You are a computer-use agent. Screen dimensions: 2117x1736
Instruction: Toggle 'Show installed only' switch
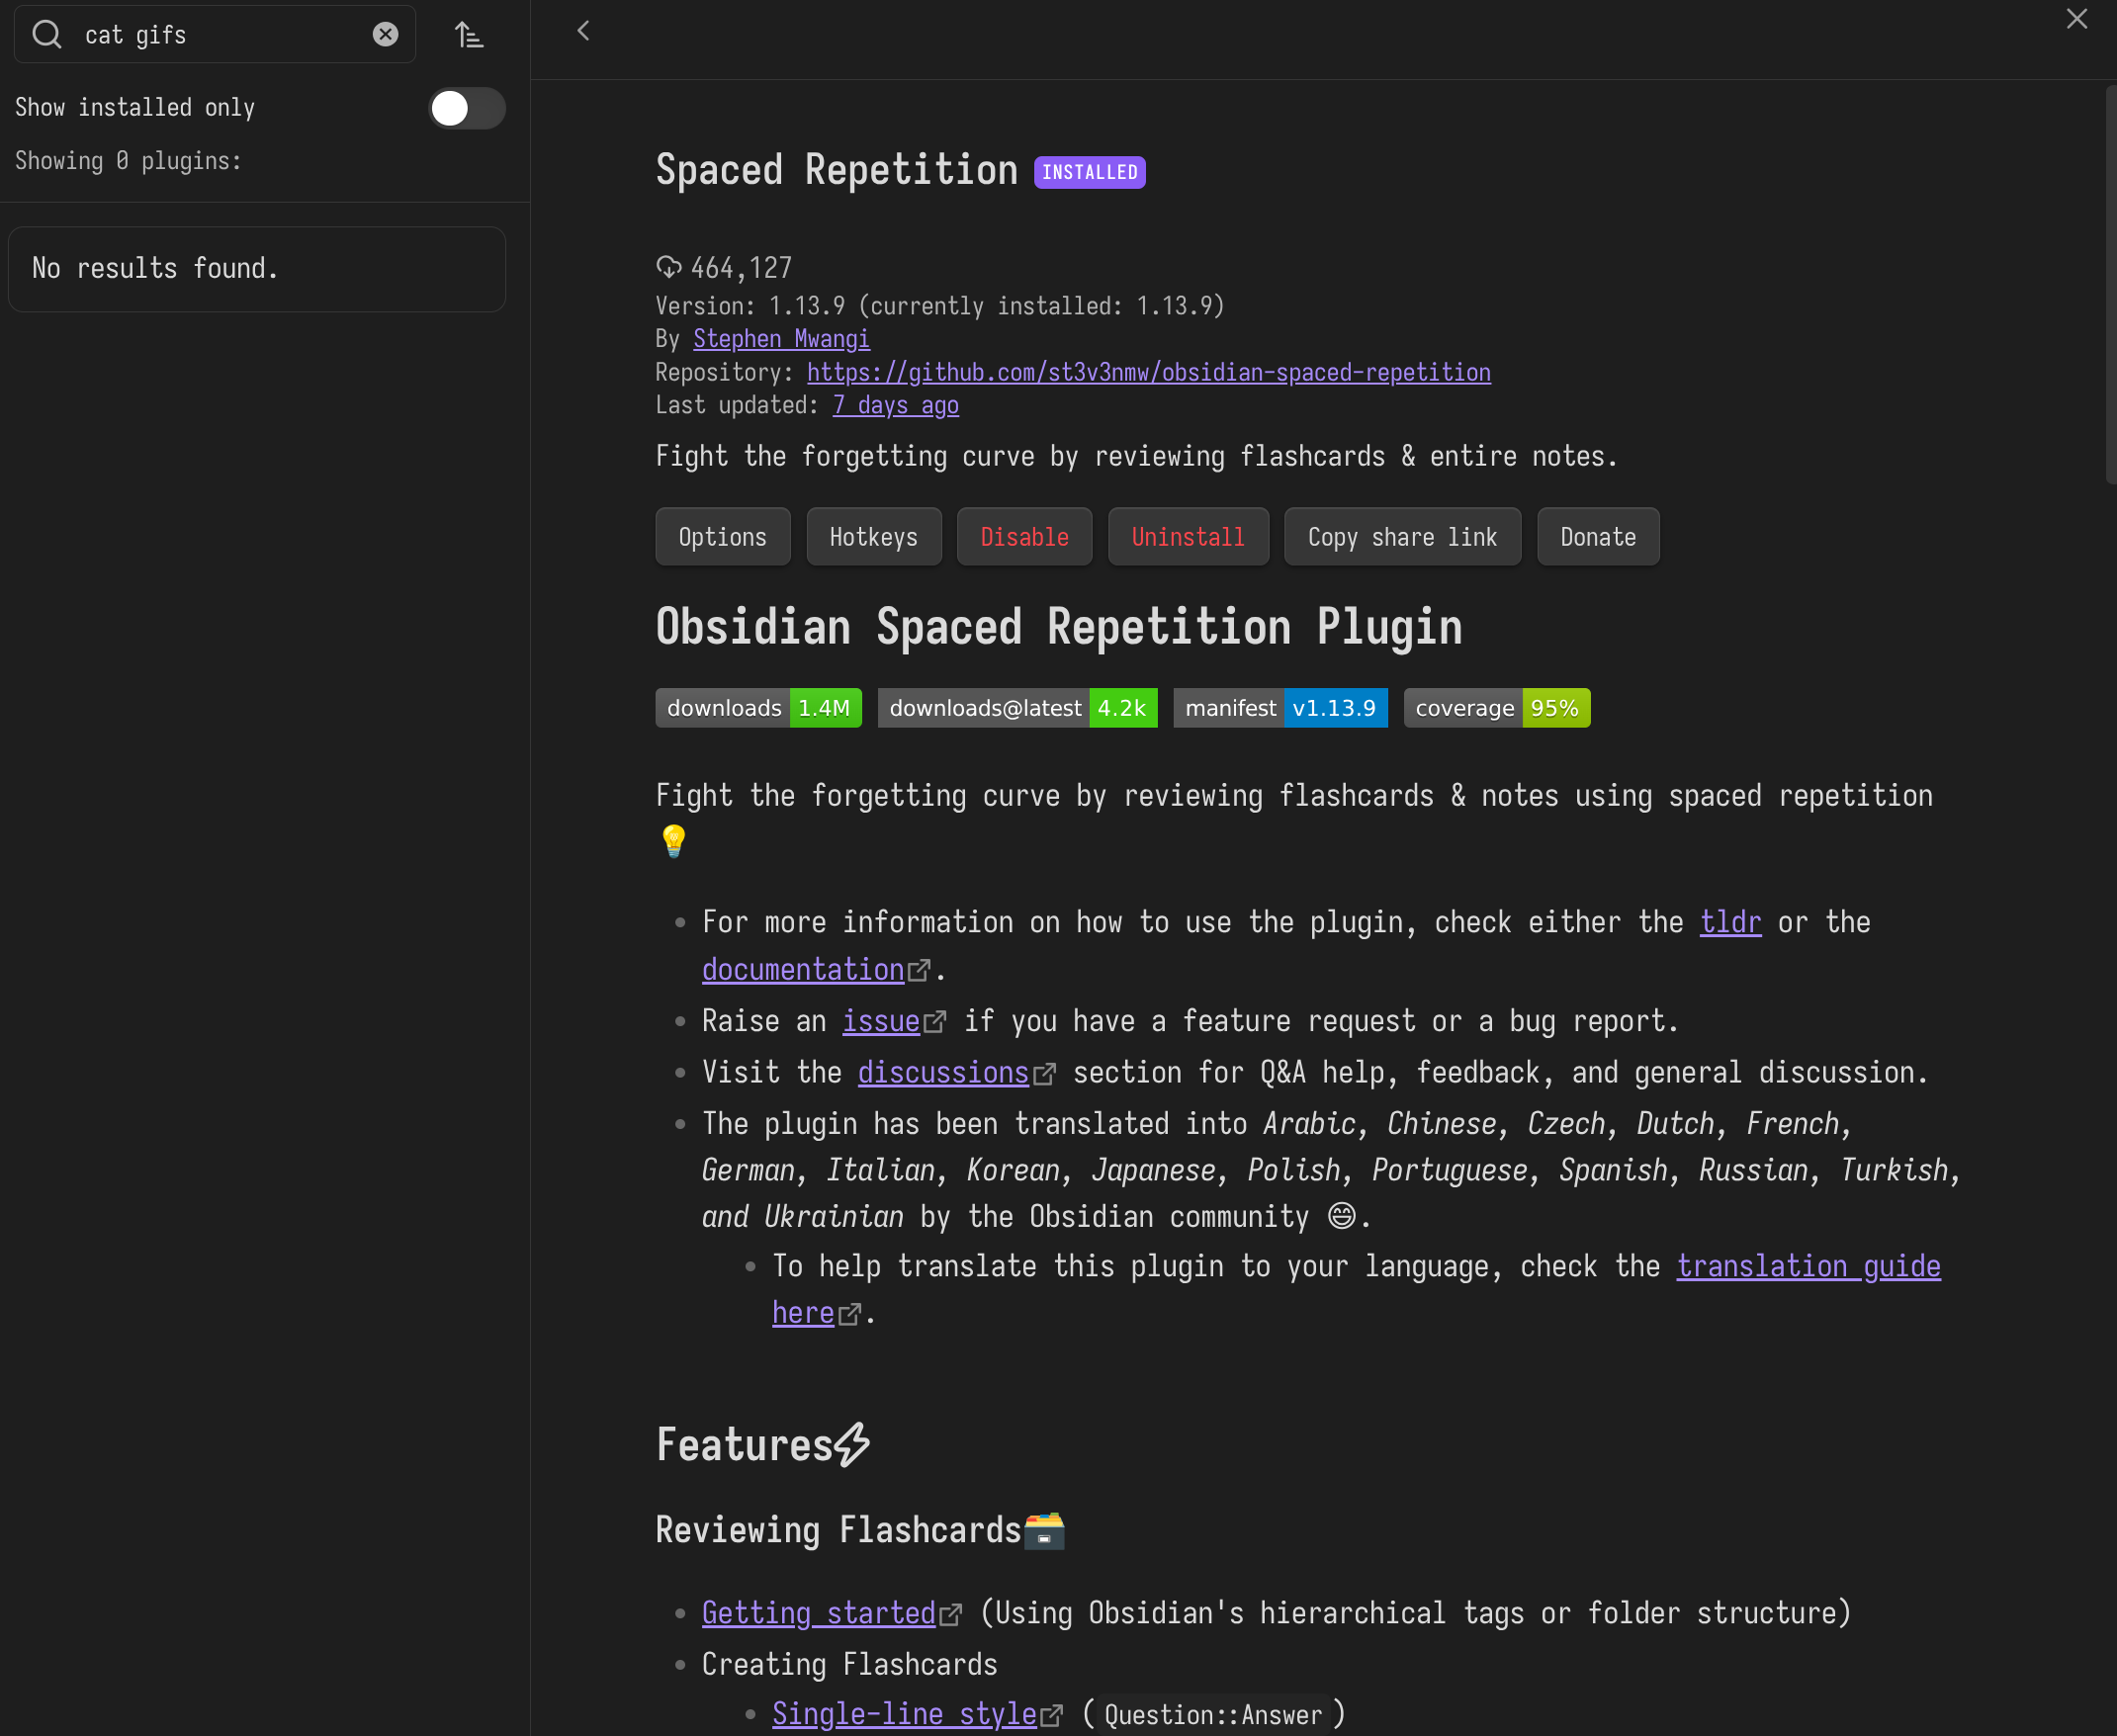467,108
